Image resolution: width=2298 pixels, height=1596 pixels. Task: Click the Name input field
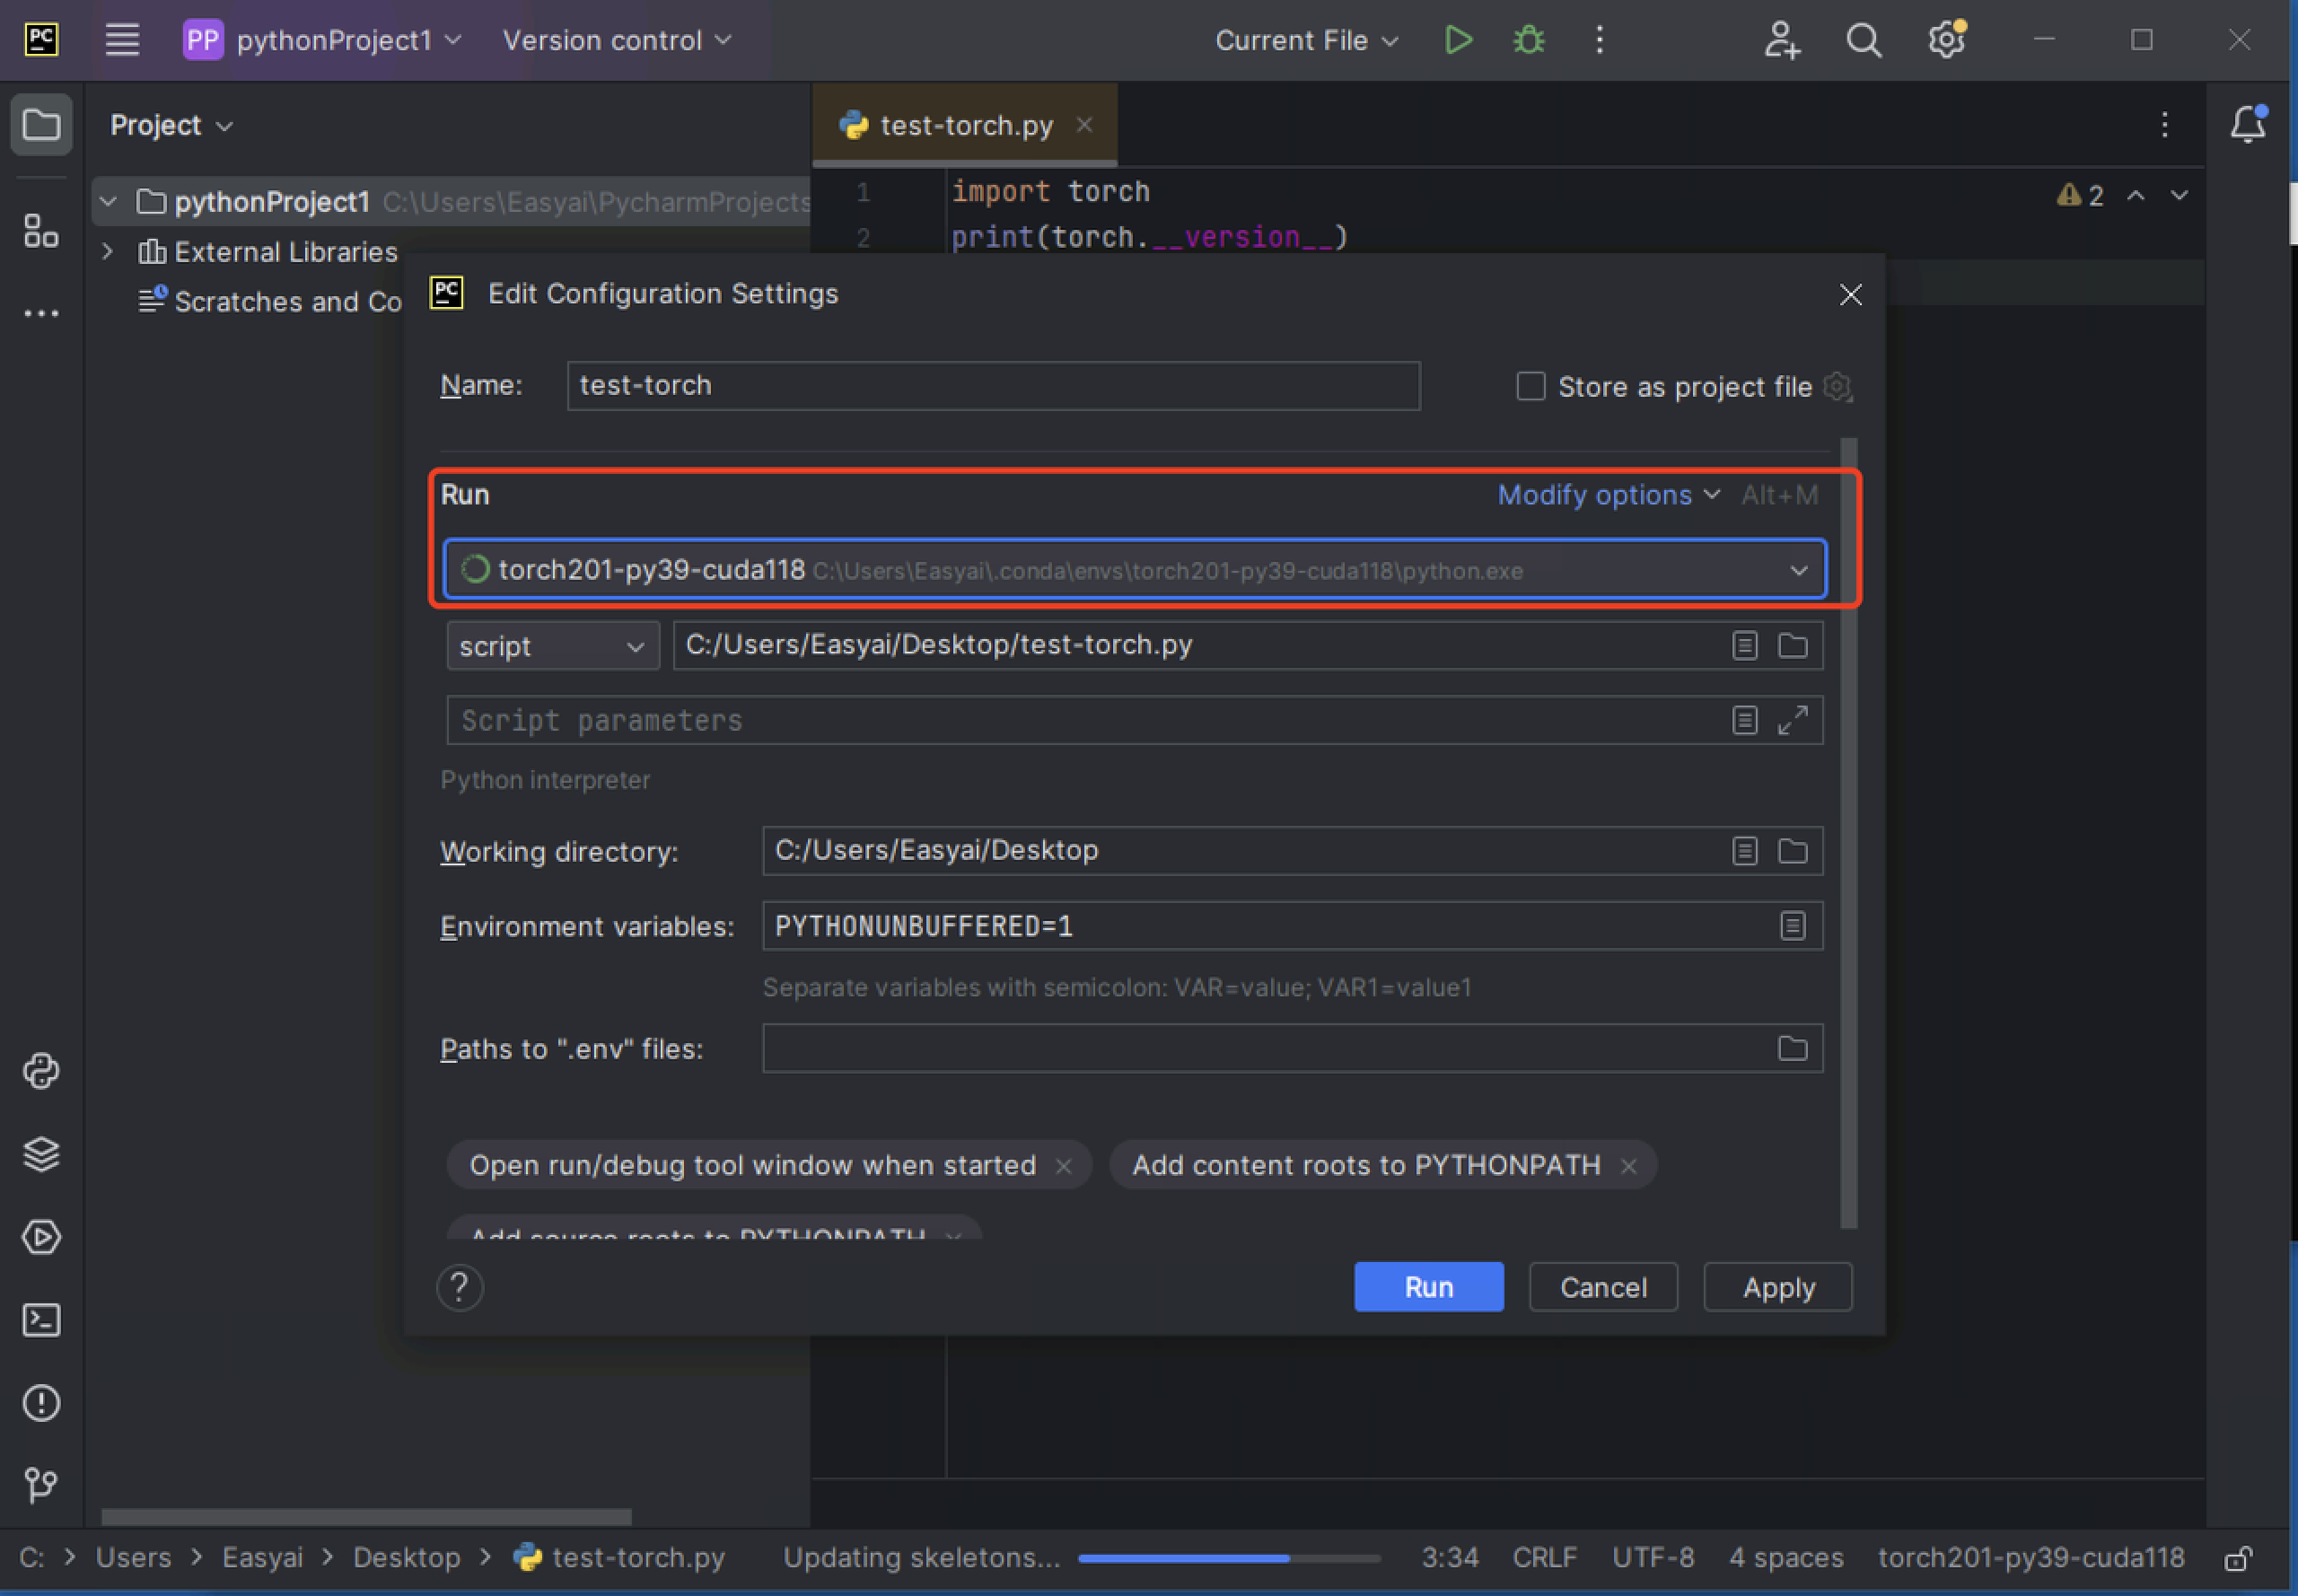[x=993, y=386]
